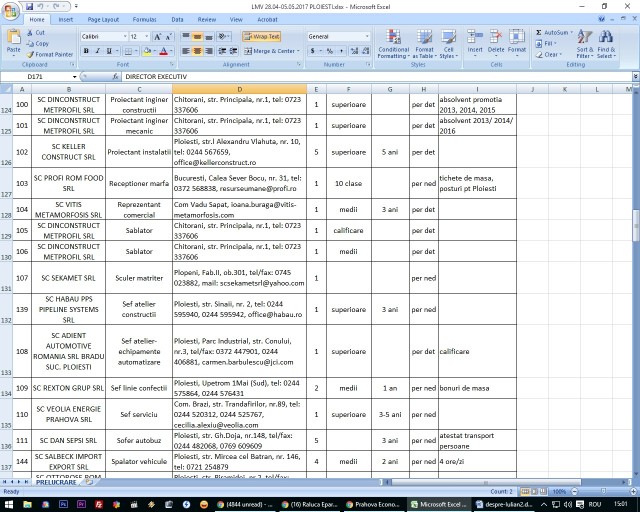
Task: Click Merge & Center
Action: [270, 51]
